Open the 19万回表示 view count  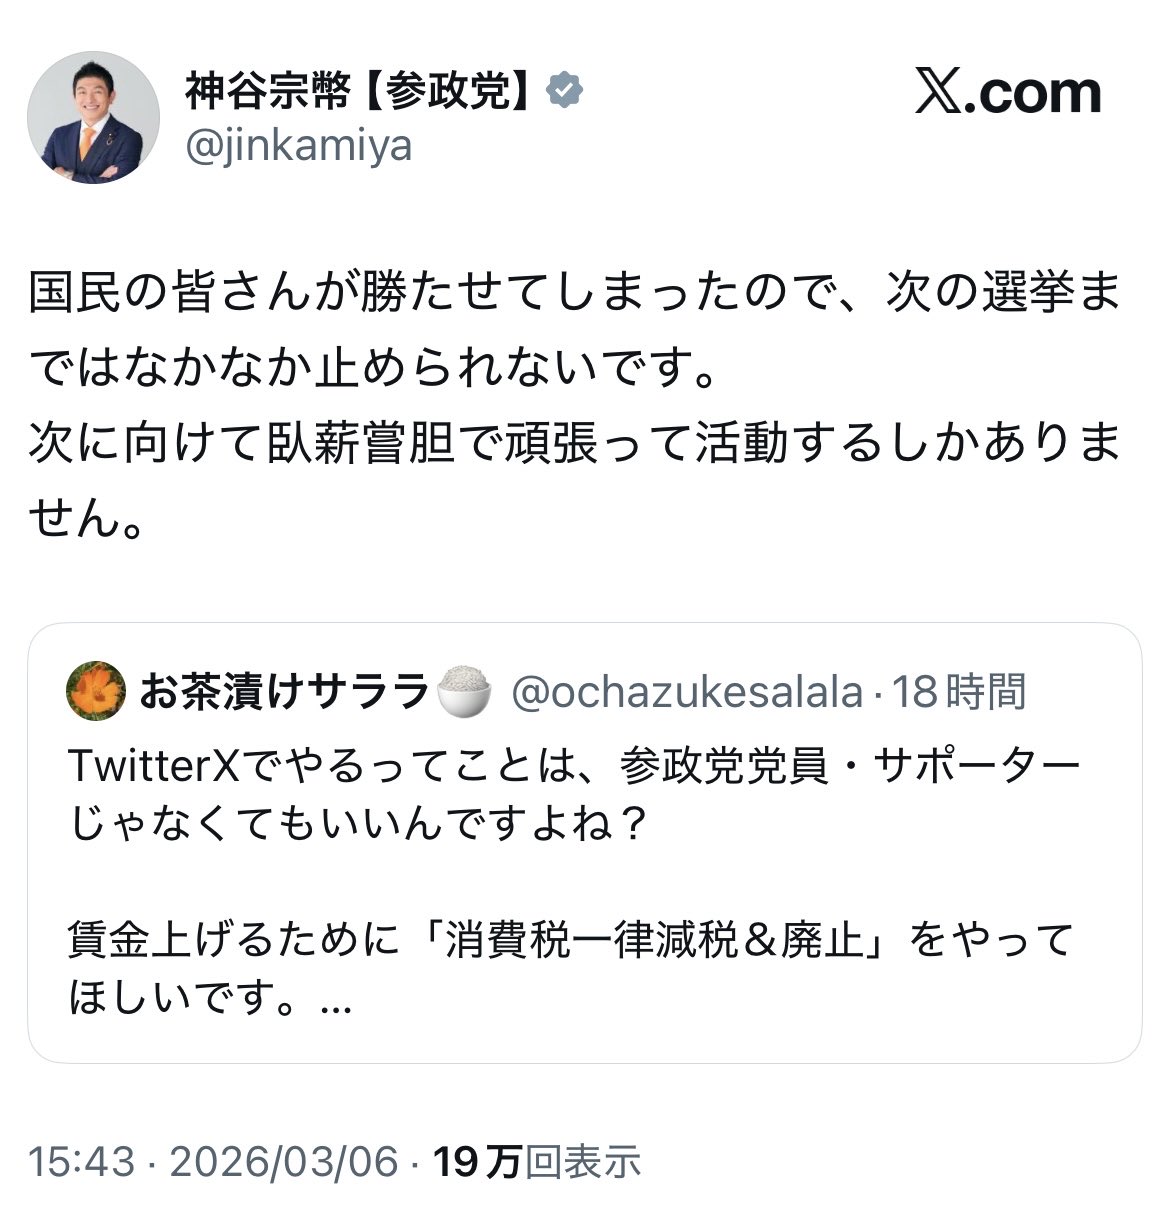[536, 1162]
